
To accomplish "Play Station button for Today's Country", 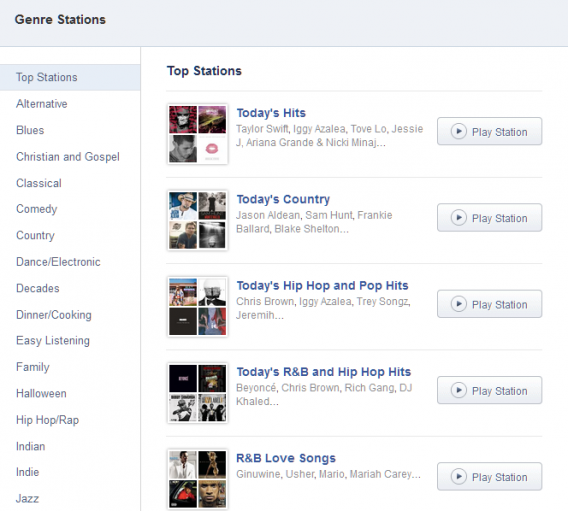I will [489, 217].
